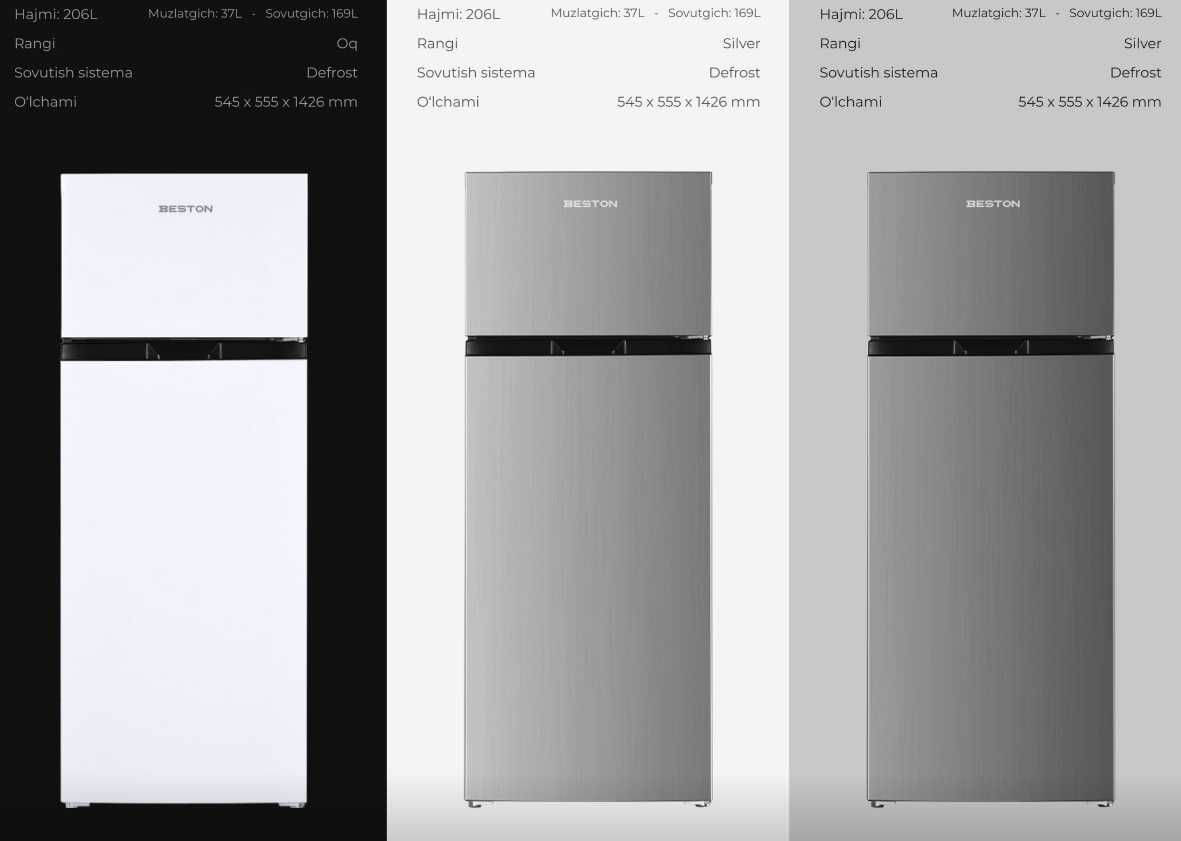Click 'Hajmi: 206L' in the white panel
This screenshot has height=841, width=1181.
pos(458,14)
